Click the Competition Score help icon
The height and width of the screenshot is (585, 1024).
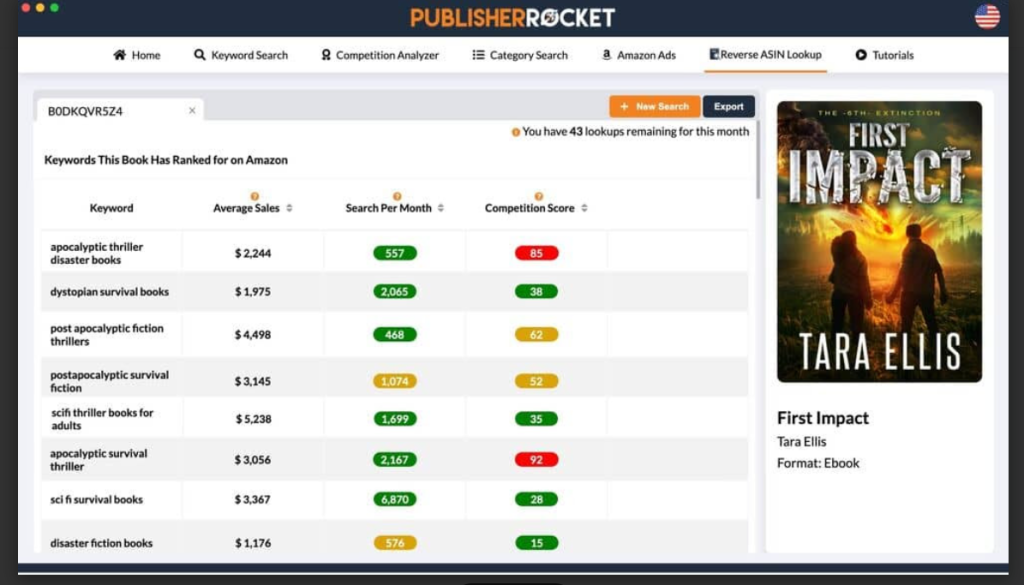tap(538, 196)
